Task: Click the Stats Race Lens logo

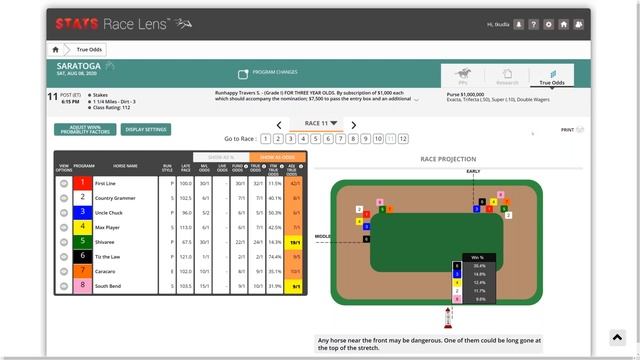Action: click(124, 24)
